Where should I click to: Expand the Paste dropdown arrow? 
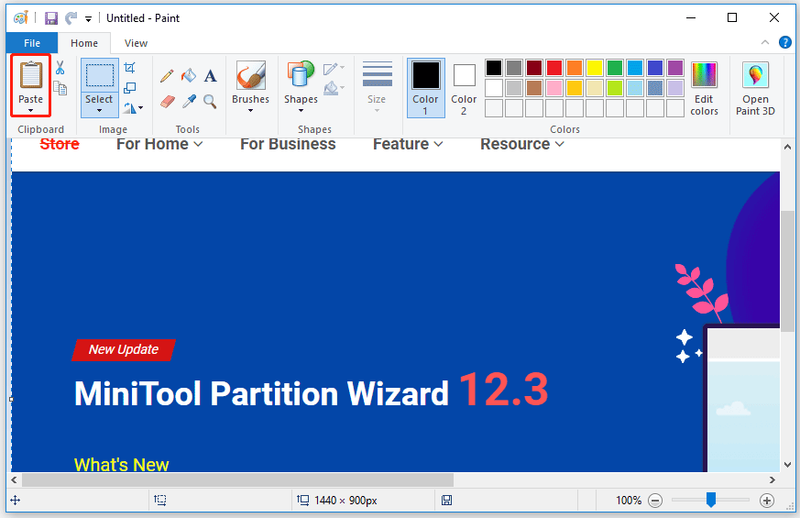(31, 110)
